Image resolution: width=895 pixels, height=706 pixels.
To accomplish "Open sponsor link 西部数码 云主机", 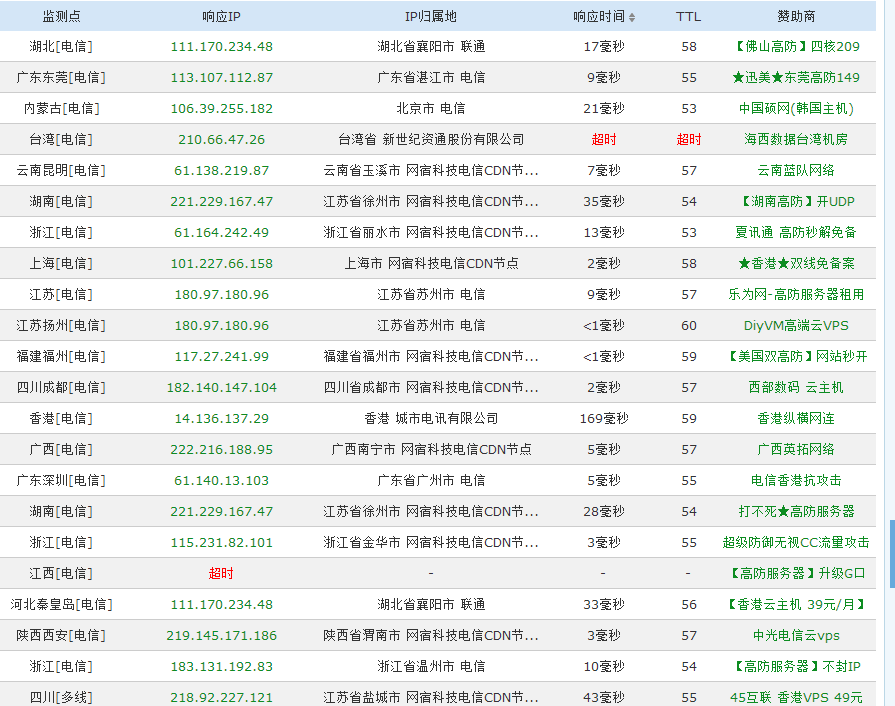I will tap(796, 388).
